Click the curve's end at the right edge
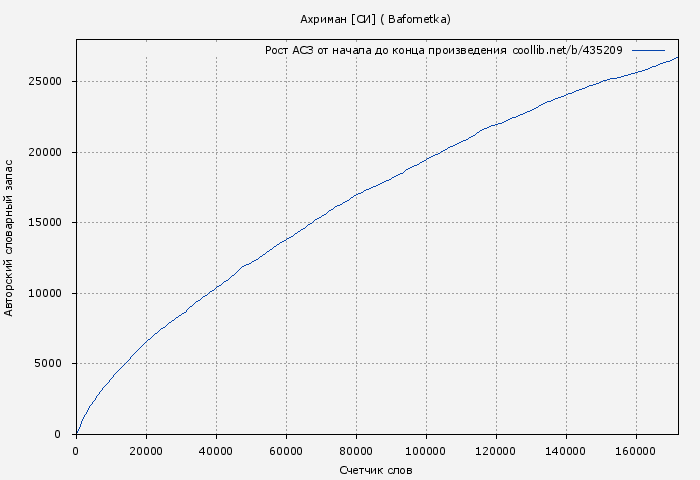The height and width of the screenshot is (480, 700). (677, 58)
